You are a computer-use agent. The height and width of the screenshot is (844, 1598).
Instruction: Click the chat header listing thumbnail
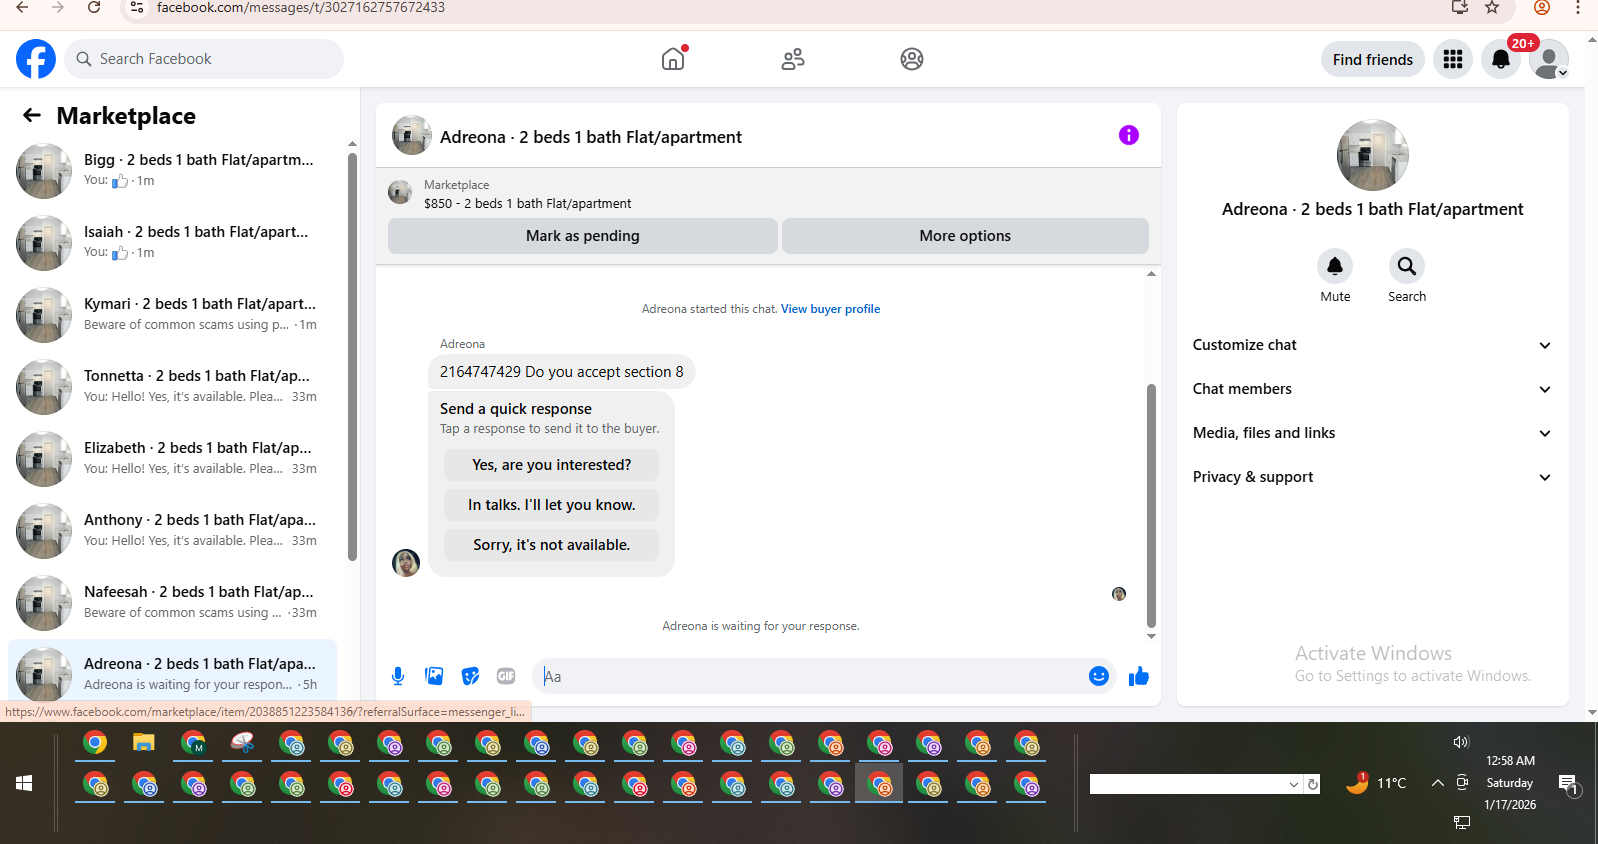click(412, 135)
